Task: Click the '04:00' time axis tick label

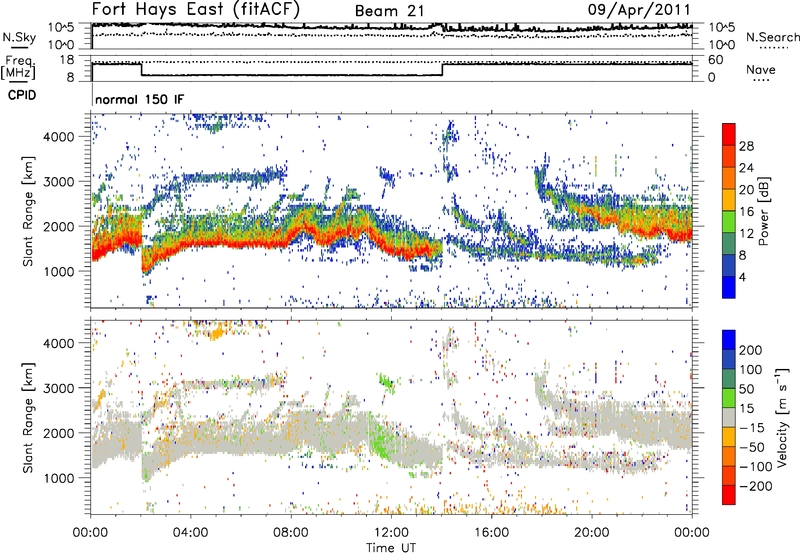Action: click(x=190, y=533)
